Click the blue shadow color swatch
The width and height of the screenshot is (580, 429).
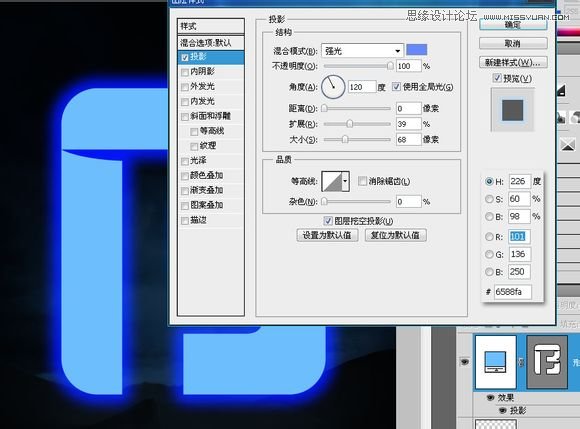click(x=417, y=50)
